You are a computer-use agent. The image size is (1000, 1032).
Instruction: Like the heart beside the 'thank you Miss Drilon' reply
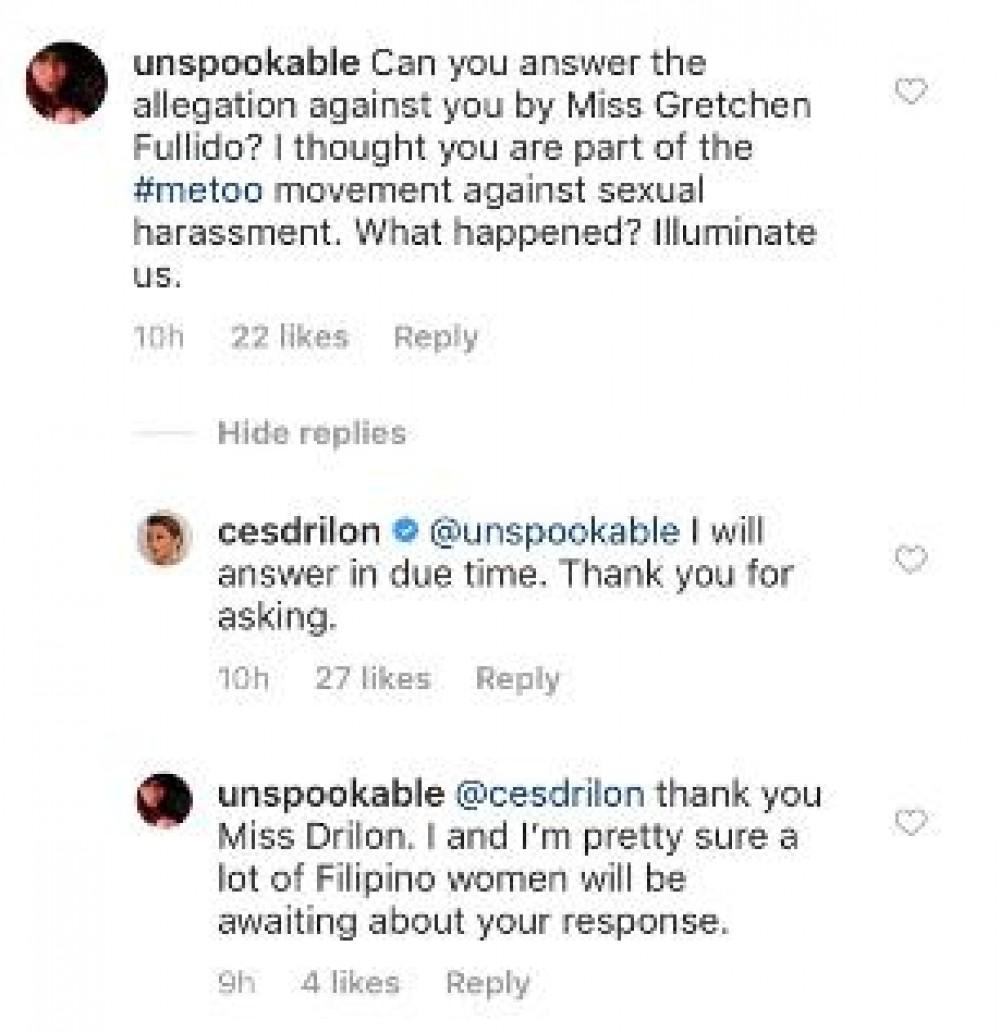910,823
